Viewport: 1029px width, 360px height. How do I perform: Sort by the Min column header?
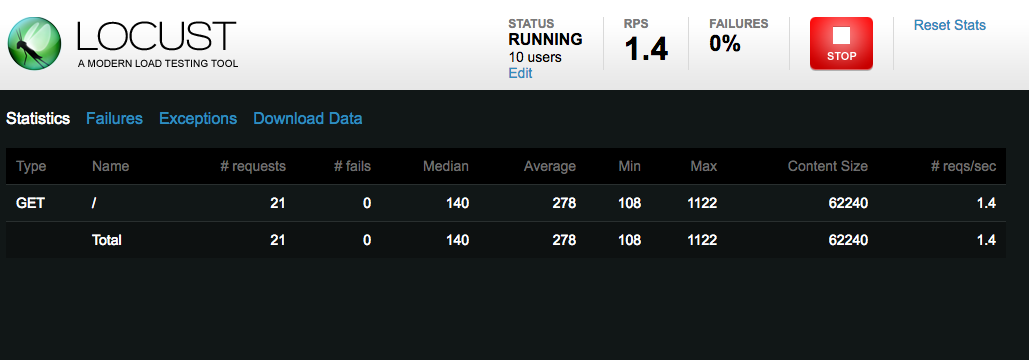pos(629,167)
